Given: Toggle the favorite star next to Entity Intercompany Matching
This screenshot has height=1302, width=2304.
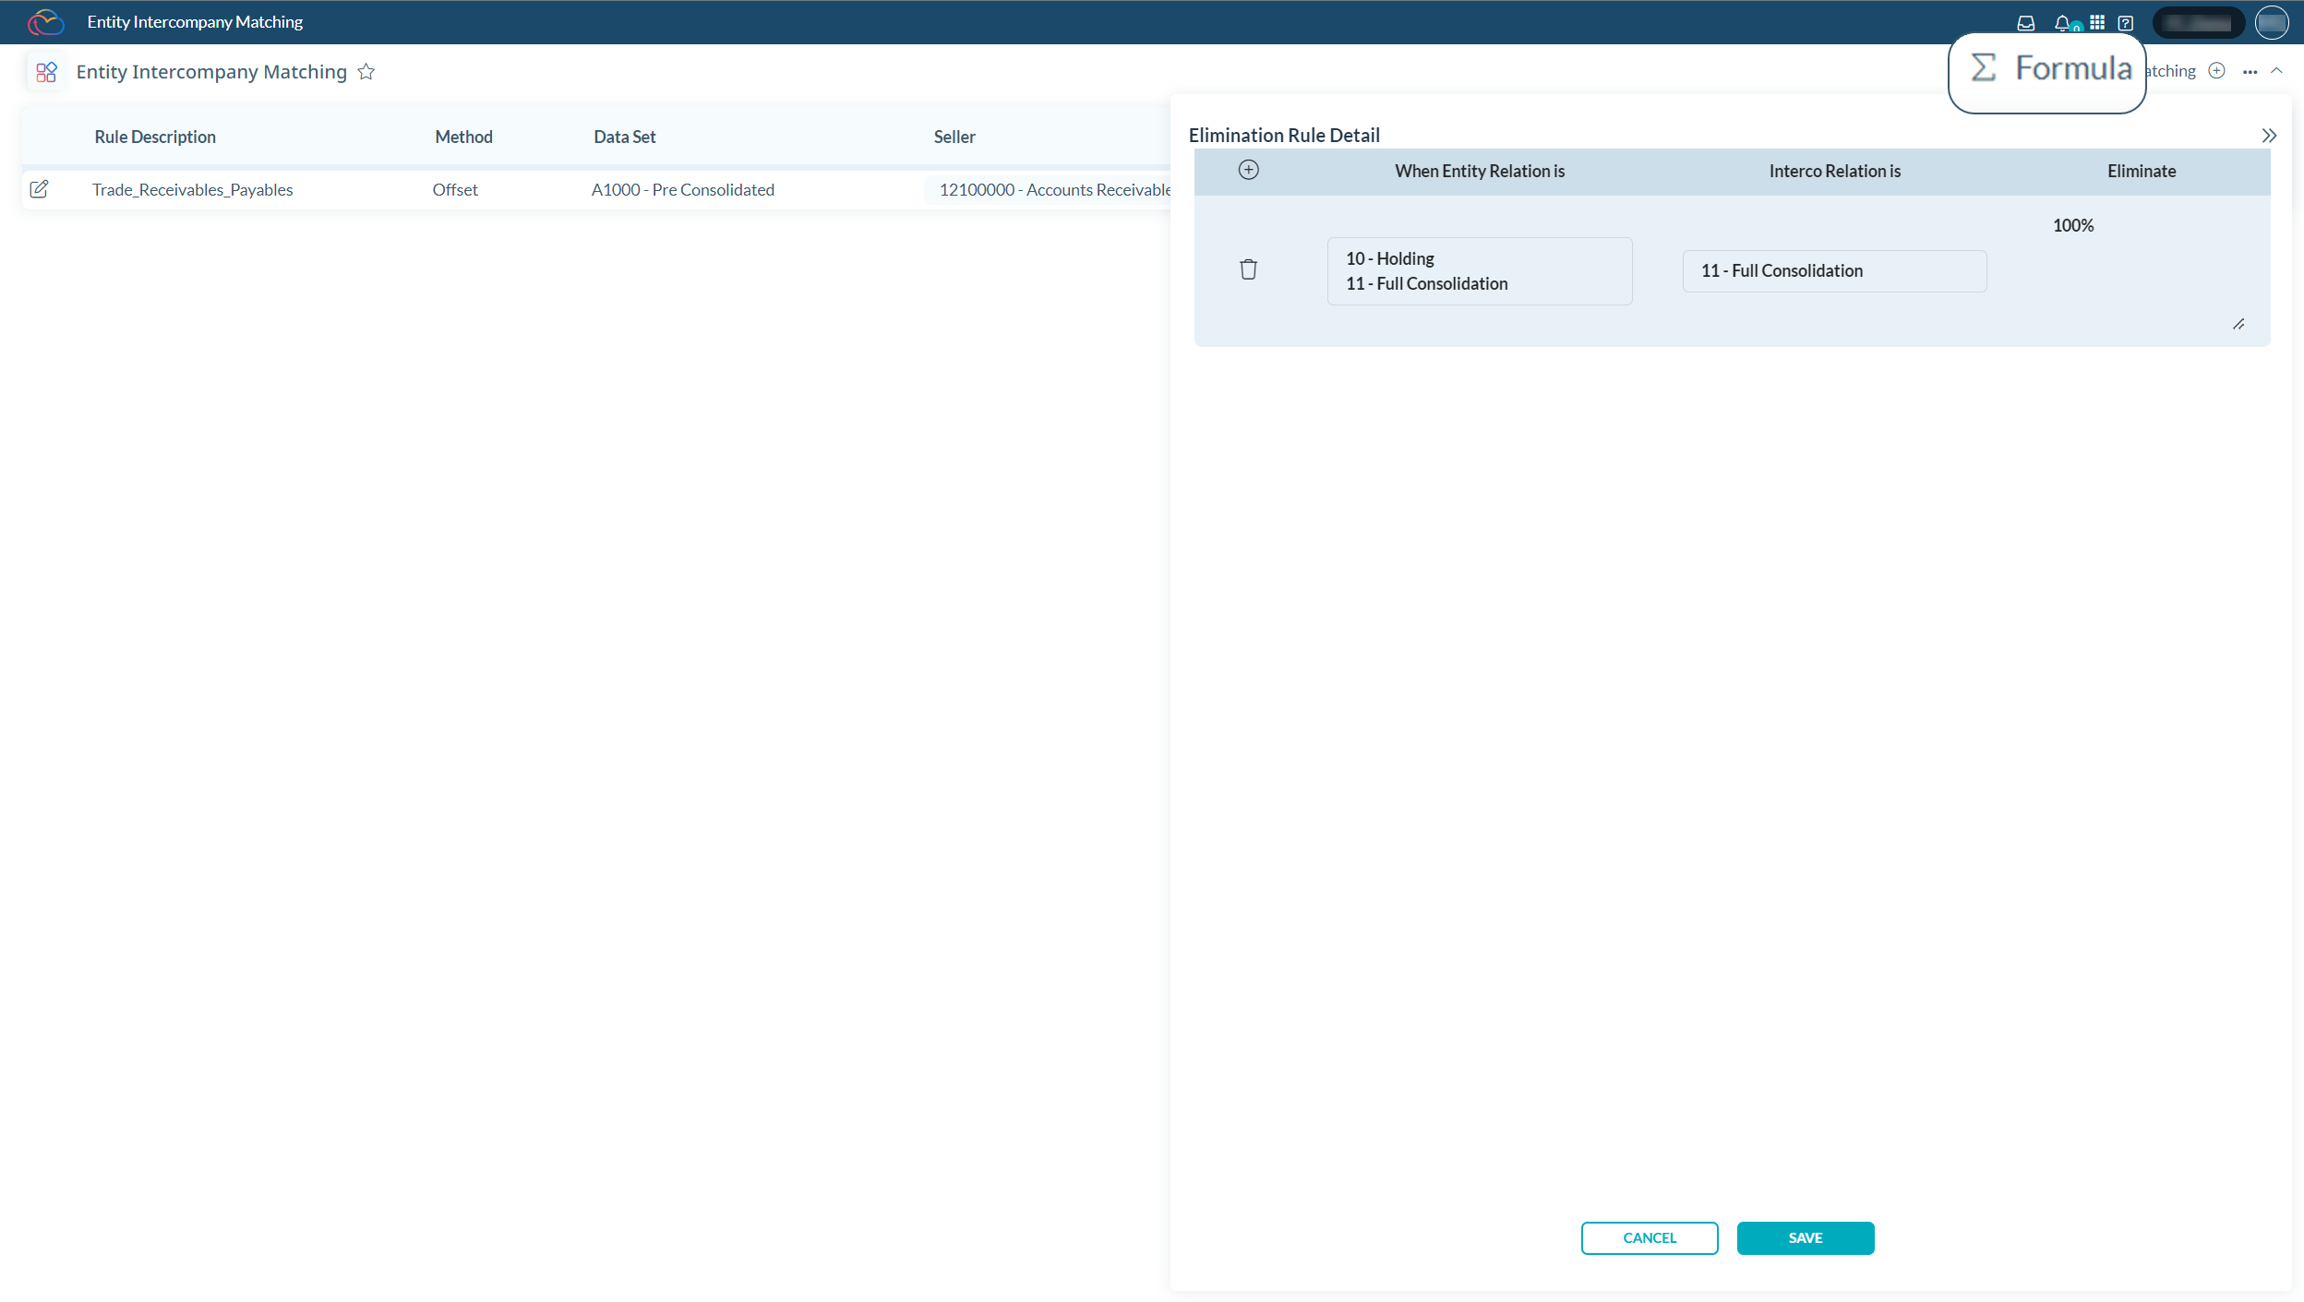Looking at the screenshot, I should (x=366, y=71).
